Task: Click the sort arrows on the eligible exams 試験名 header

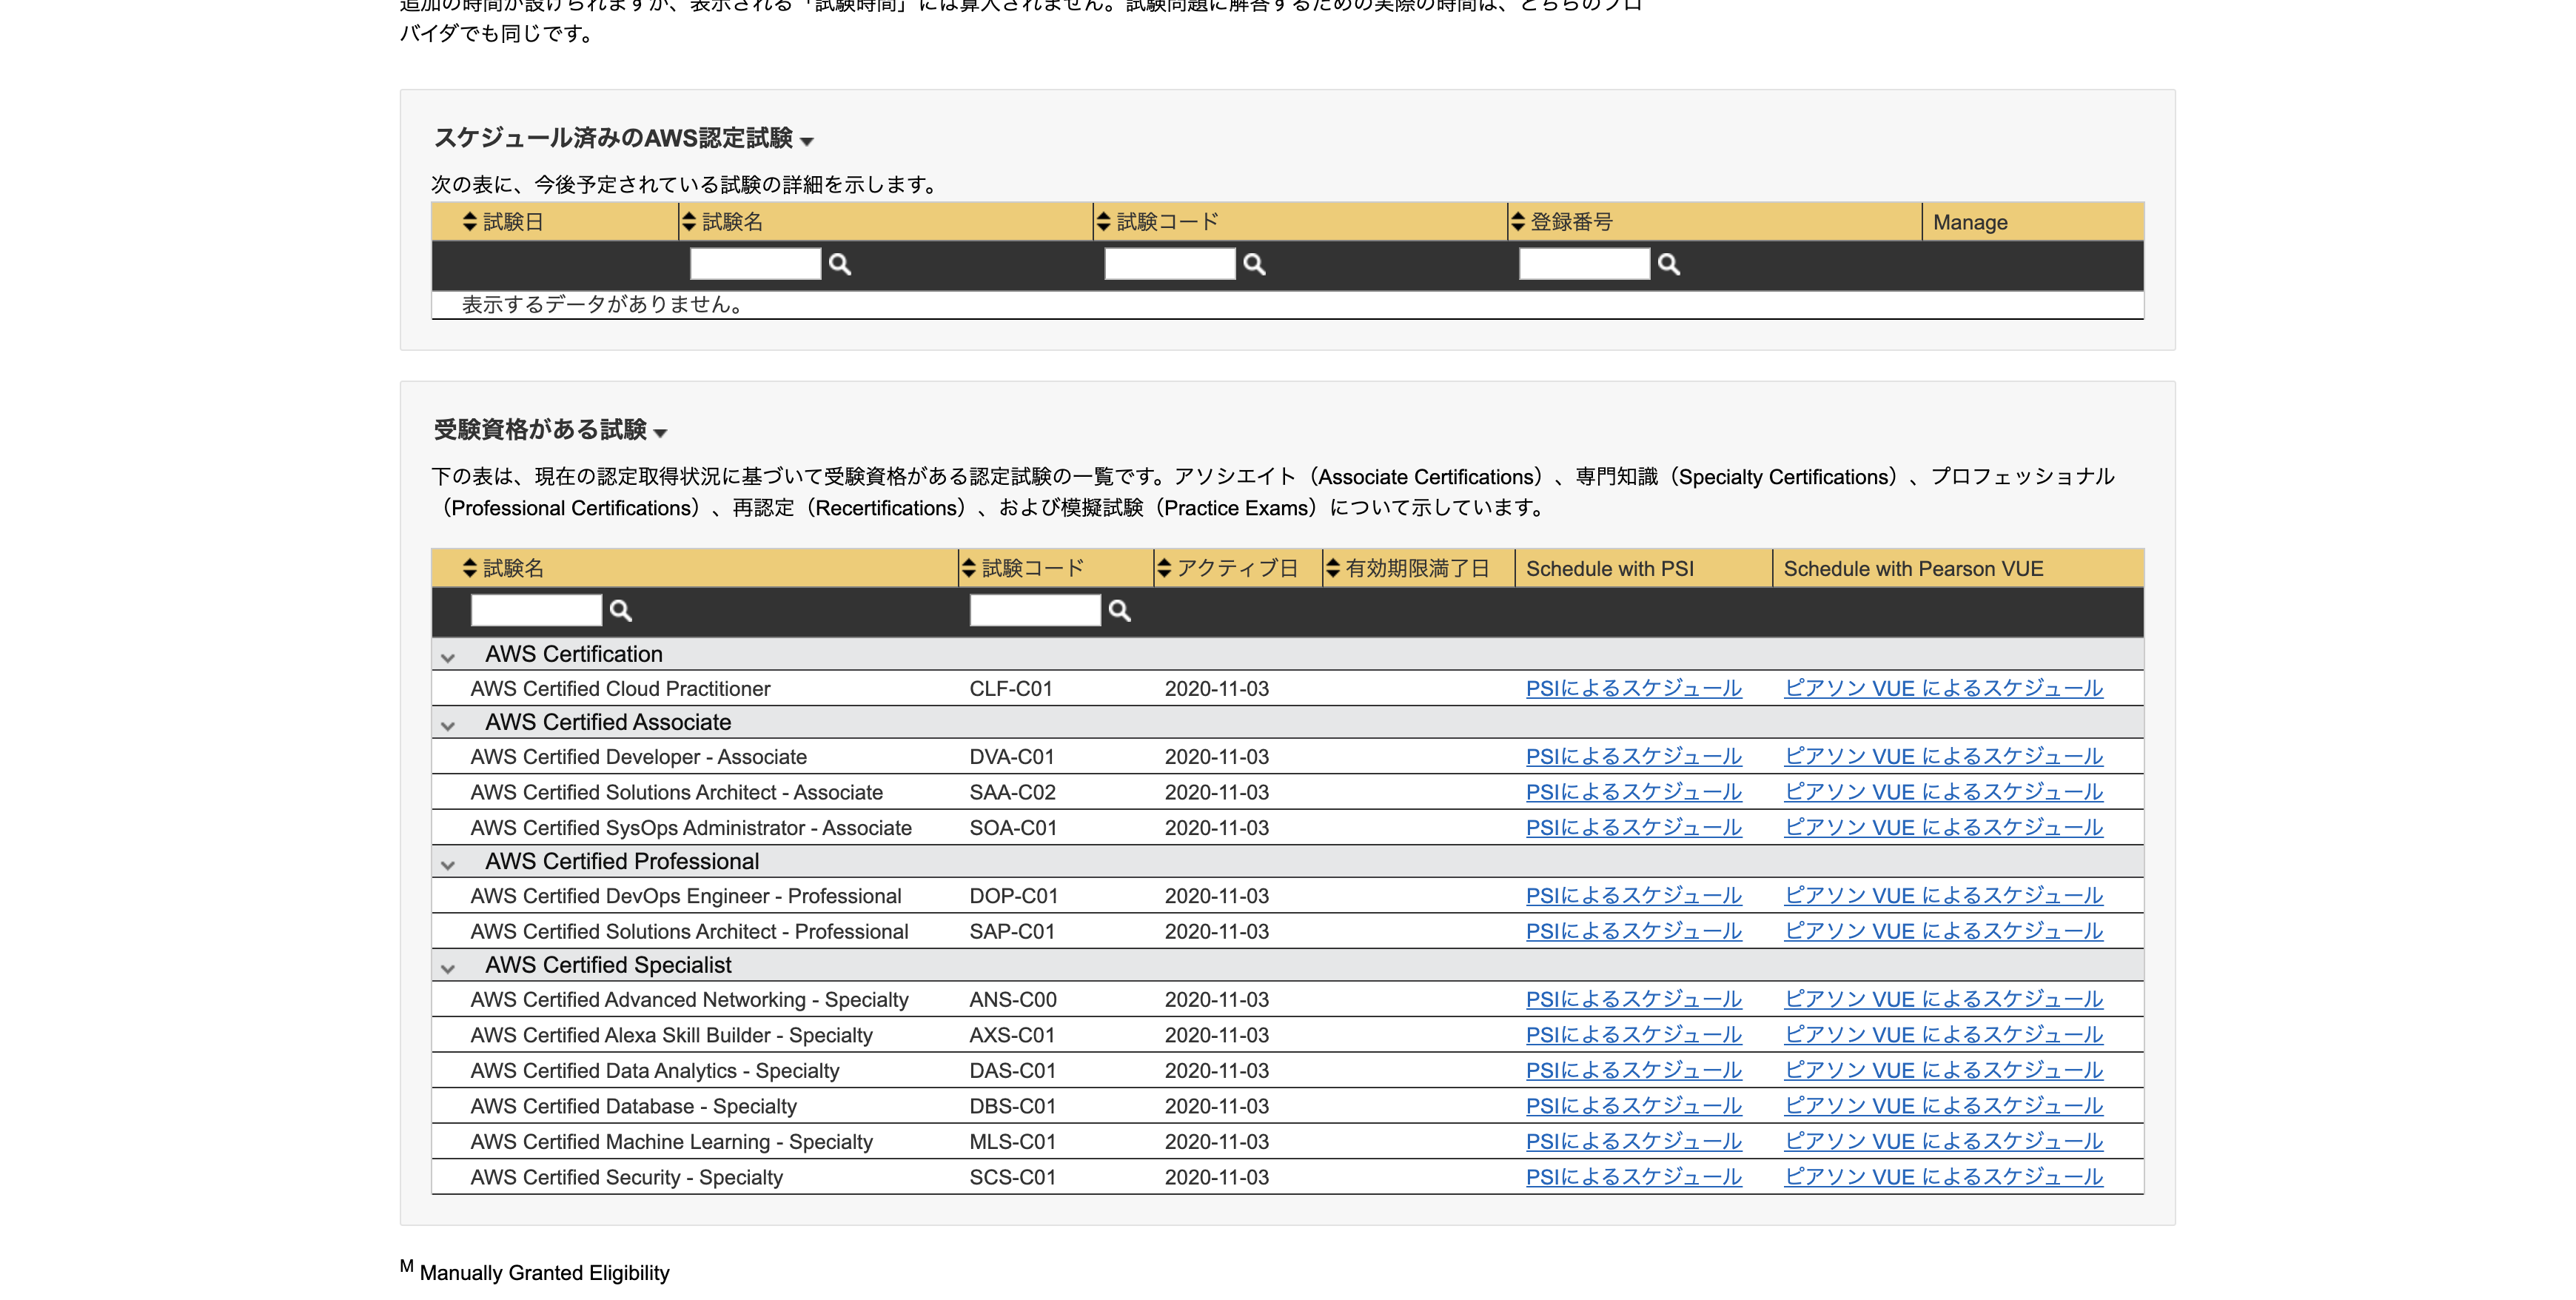Action: pos(466,568)
